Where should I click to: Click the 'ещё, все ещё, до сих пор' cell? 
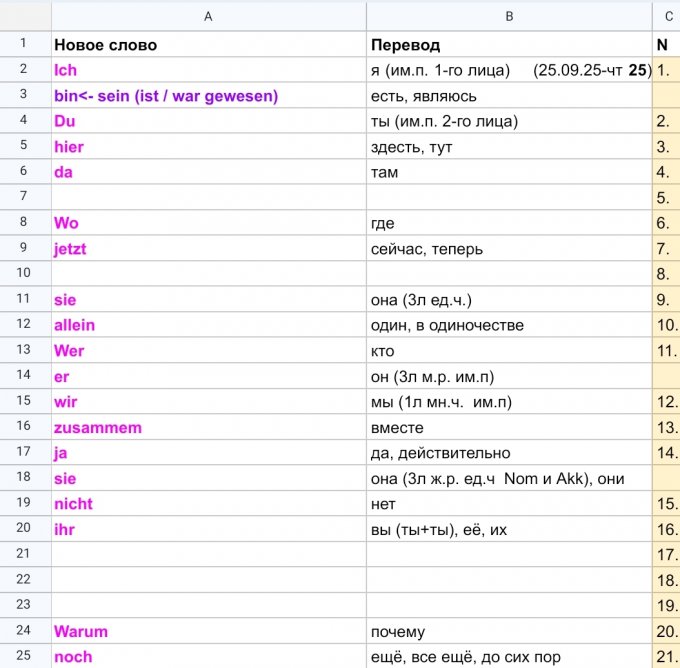509,657
